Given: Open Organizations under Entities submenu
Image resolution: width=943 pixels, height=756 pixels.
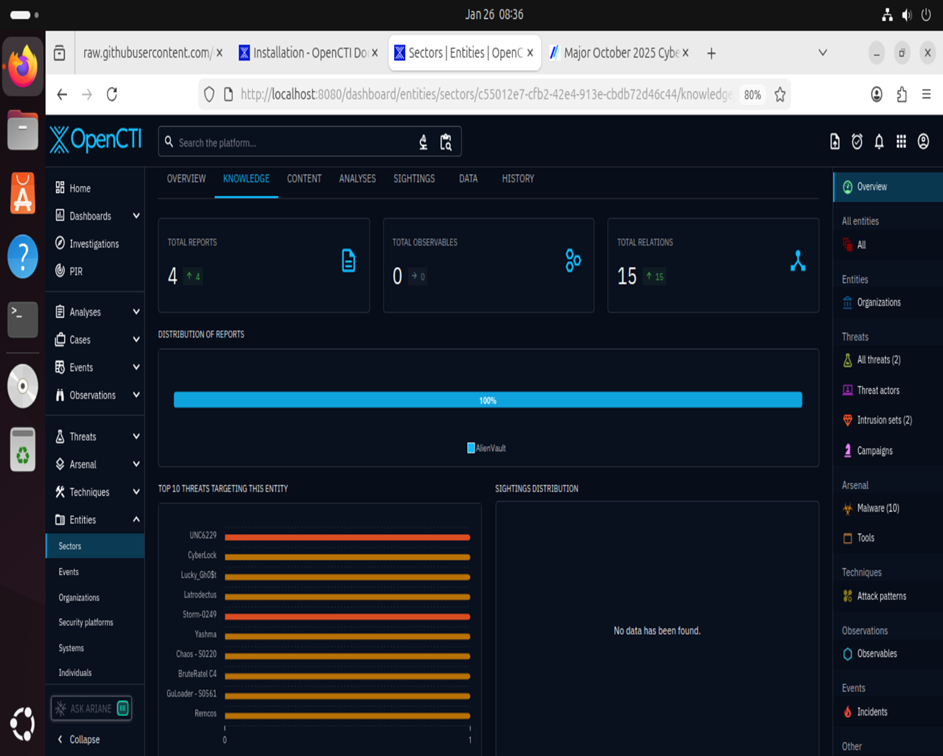Looking at the screenshot, I should 79,597.
